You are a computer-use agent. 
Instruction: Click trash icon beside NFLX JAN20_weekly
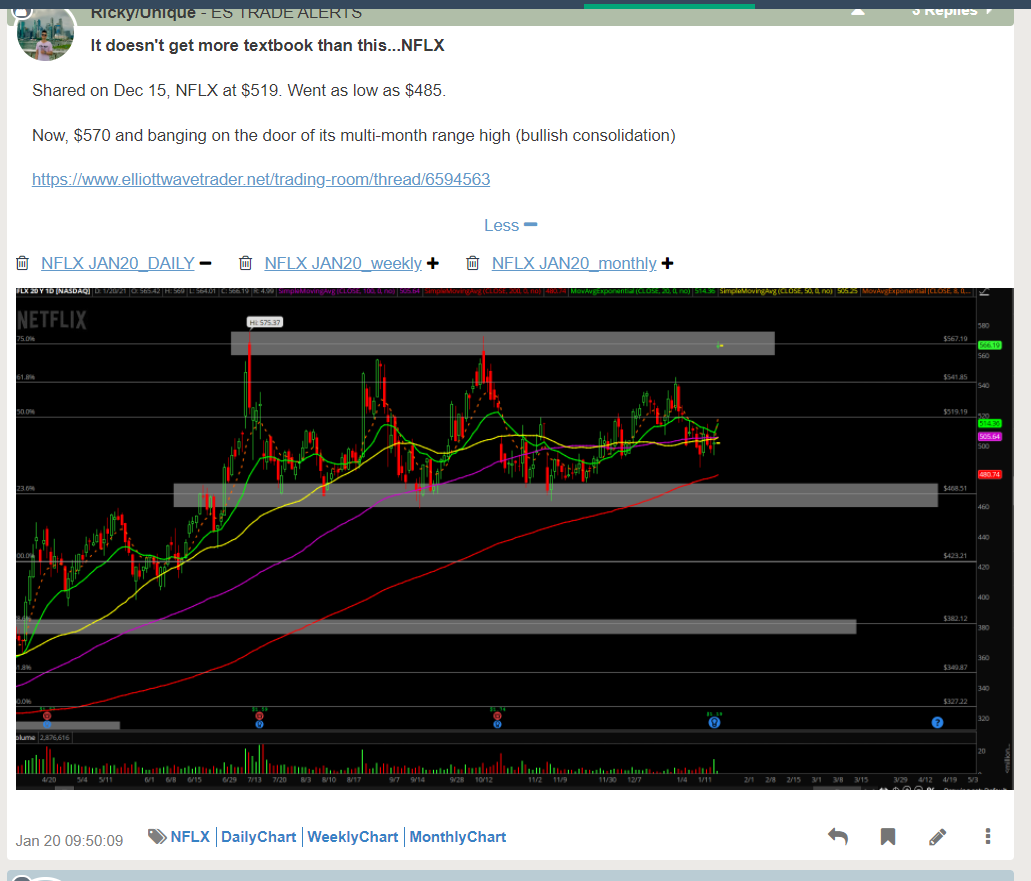click(245, 263)
